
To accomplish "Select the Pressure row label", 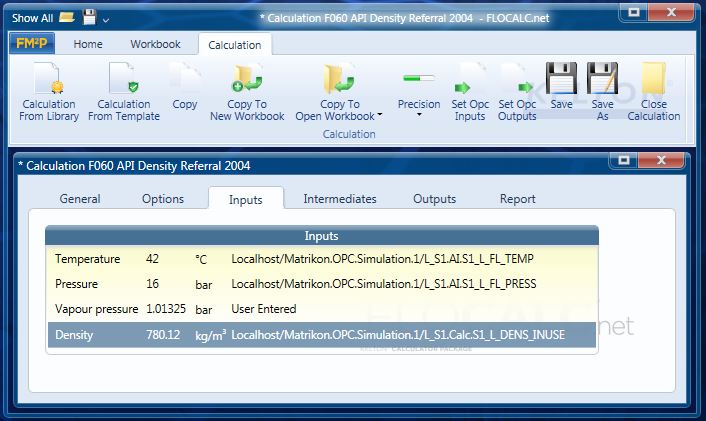I will pos(77,284).
